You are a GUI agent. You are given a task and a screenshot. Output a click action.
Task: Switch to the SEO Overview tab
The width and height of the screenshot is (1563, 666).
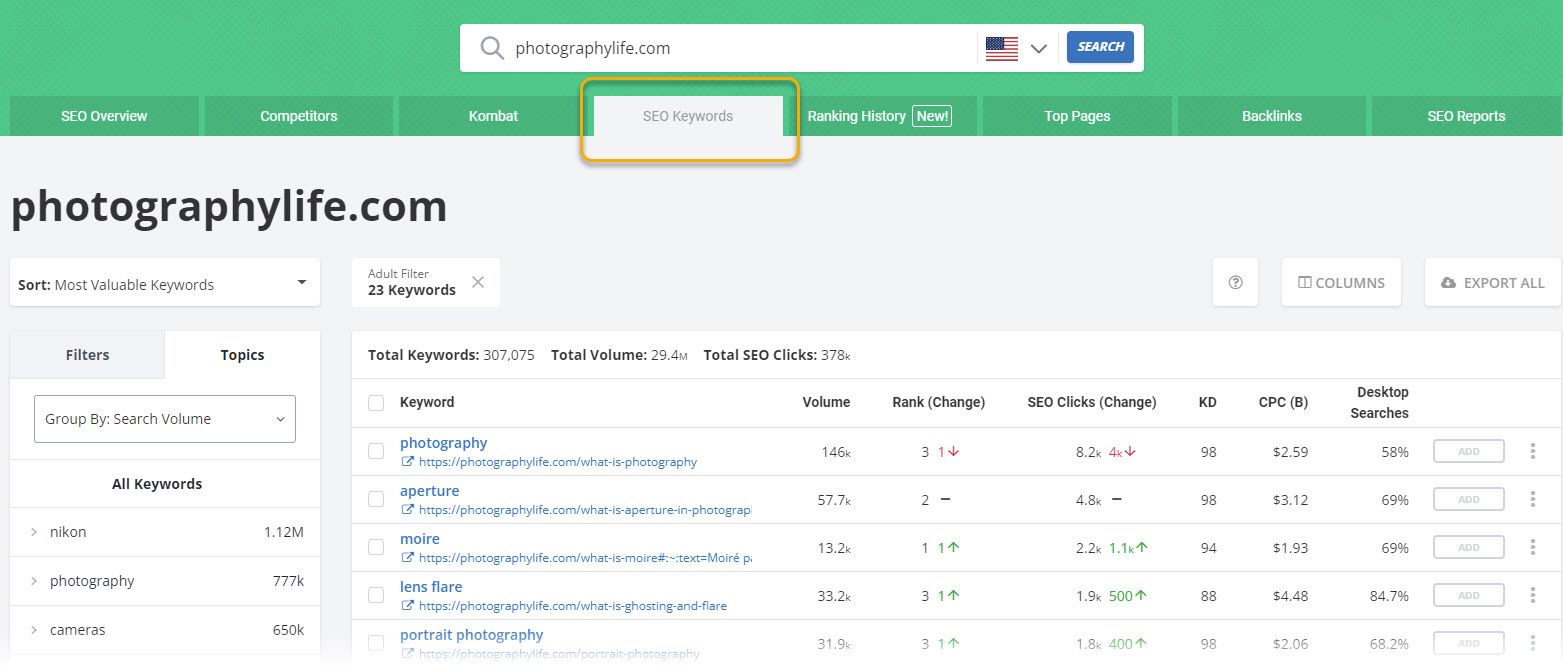pyautogui.click(x=104, y=116)
